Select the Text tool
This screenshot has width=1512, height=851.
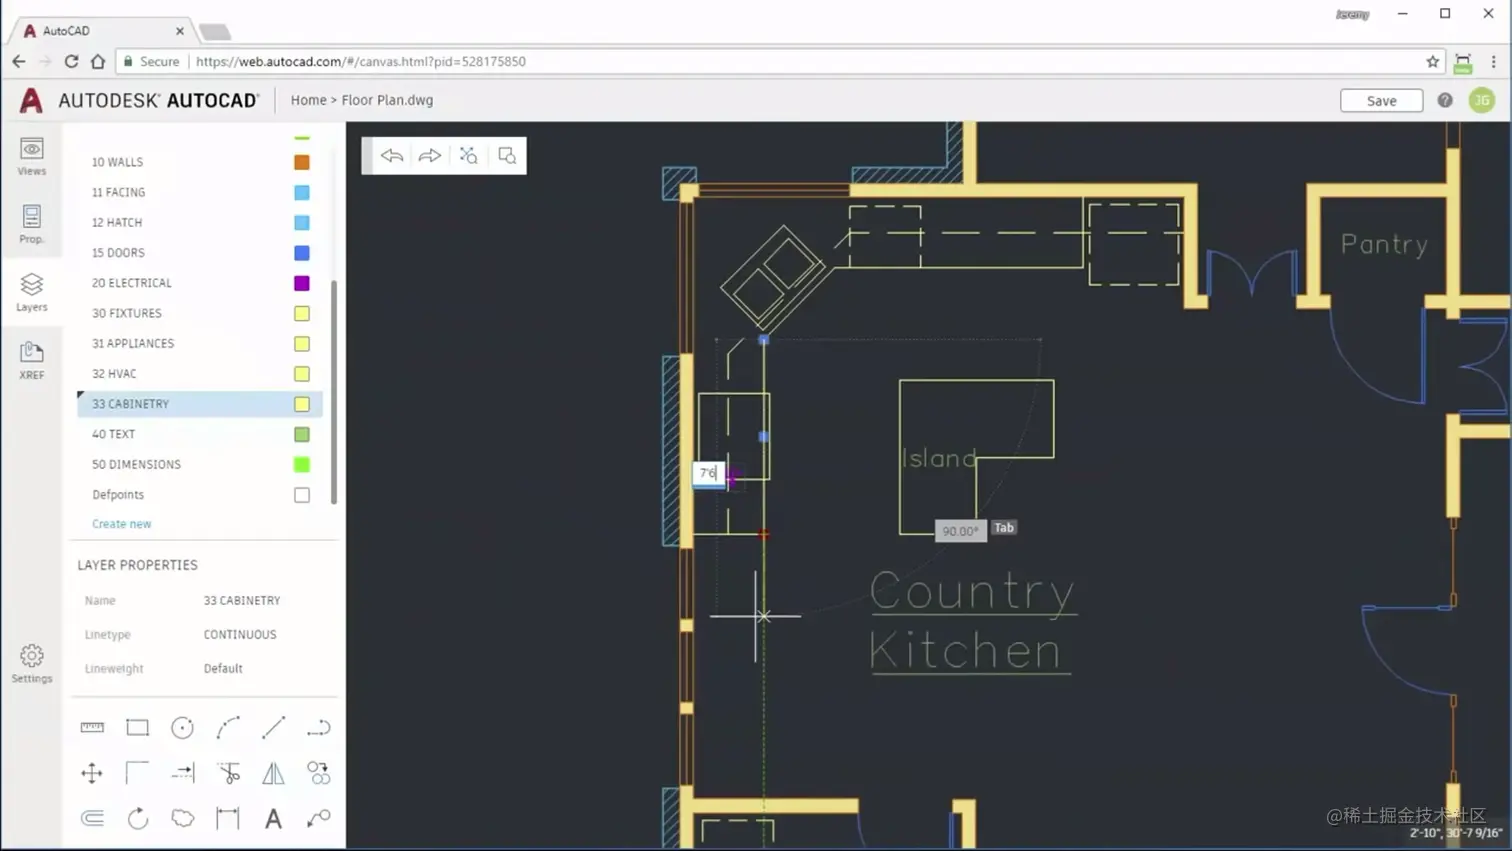click(273, 818)
